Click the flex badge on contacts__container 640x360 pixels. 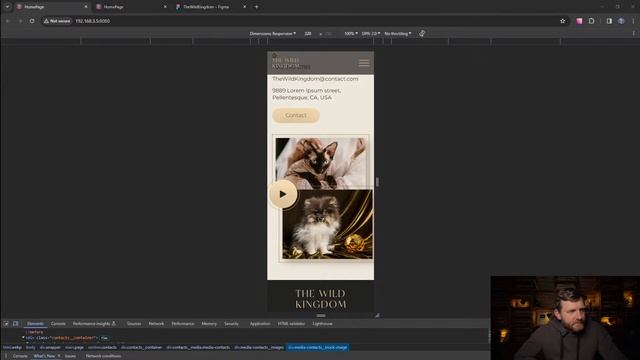(104, 338)
